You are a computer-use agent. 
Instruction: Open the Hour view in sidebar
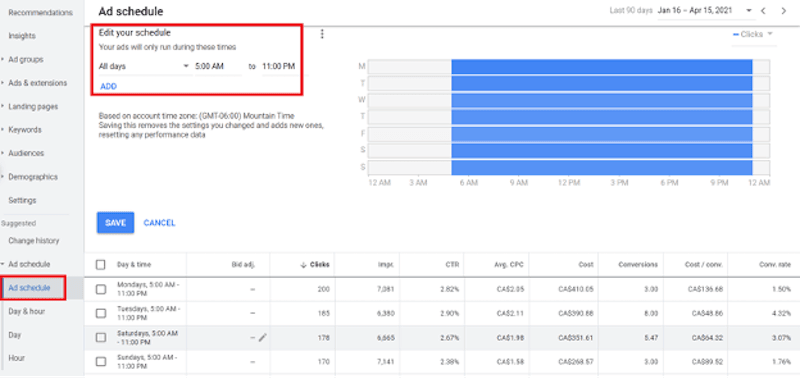16,358
